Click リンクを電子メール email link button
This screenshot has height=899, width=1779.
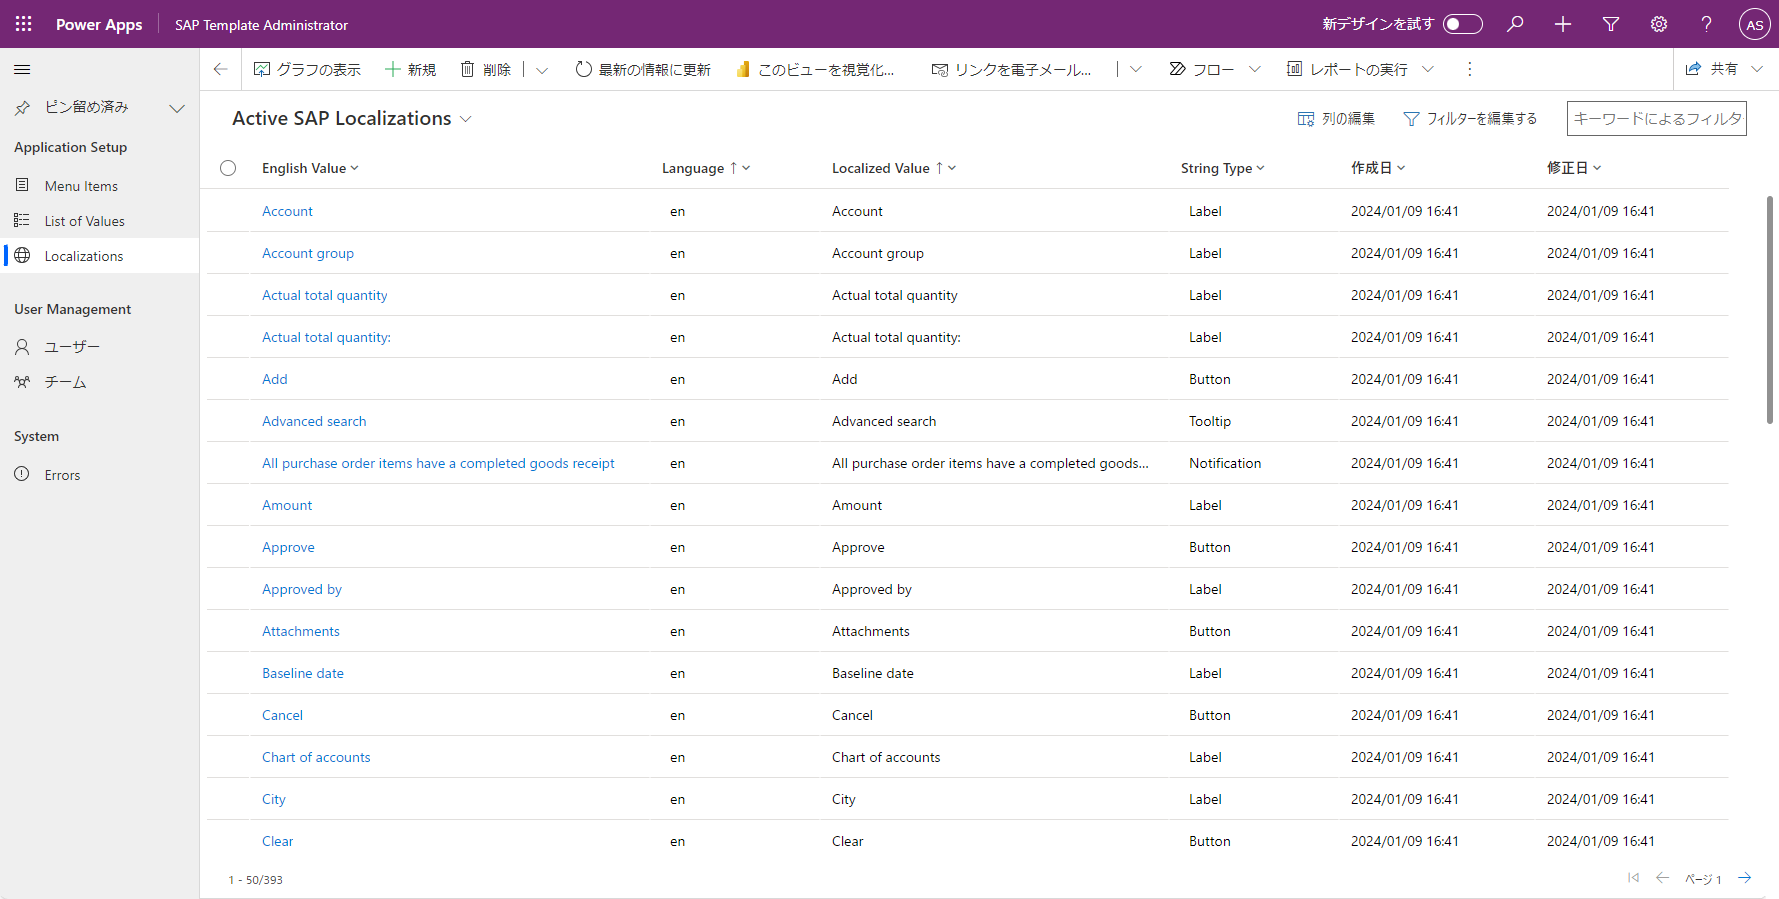point(1011,69)
